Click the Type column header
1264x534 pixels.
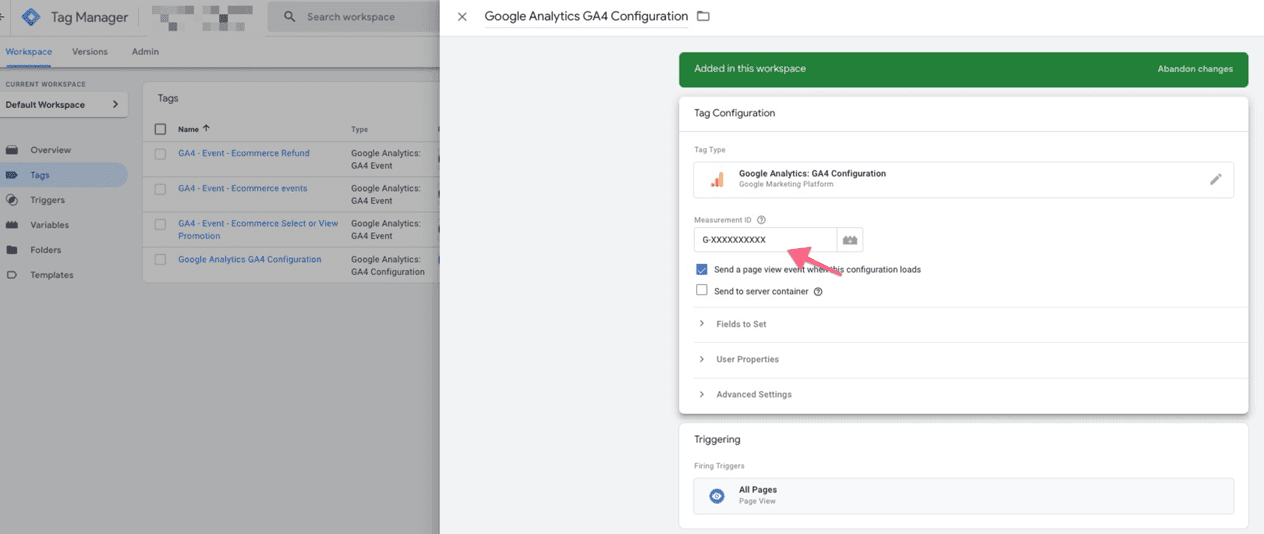click(360, 129)
